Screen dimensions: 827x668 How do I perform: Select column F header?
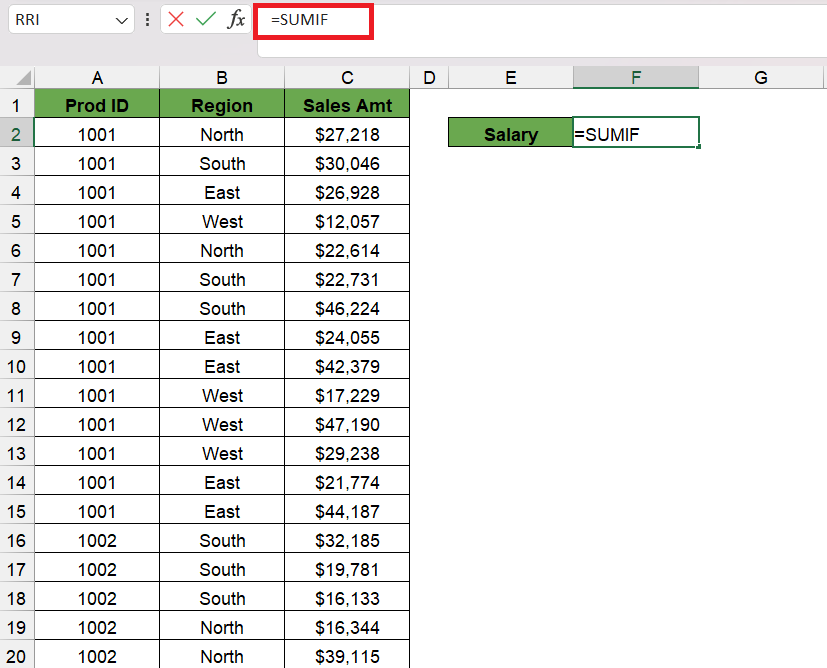tap(636, 78)
